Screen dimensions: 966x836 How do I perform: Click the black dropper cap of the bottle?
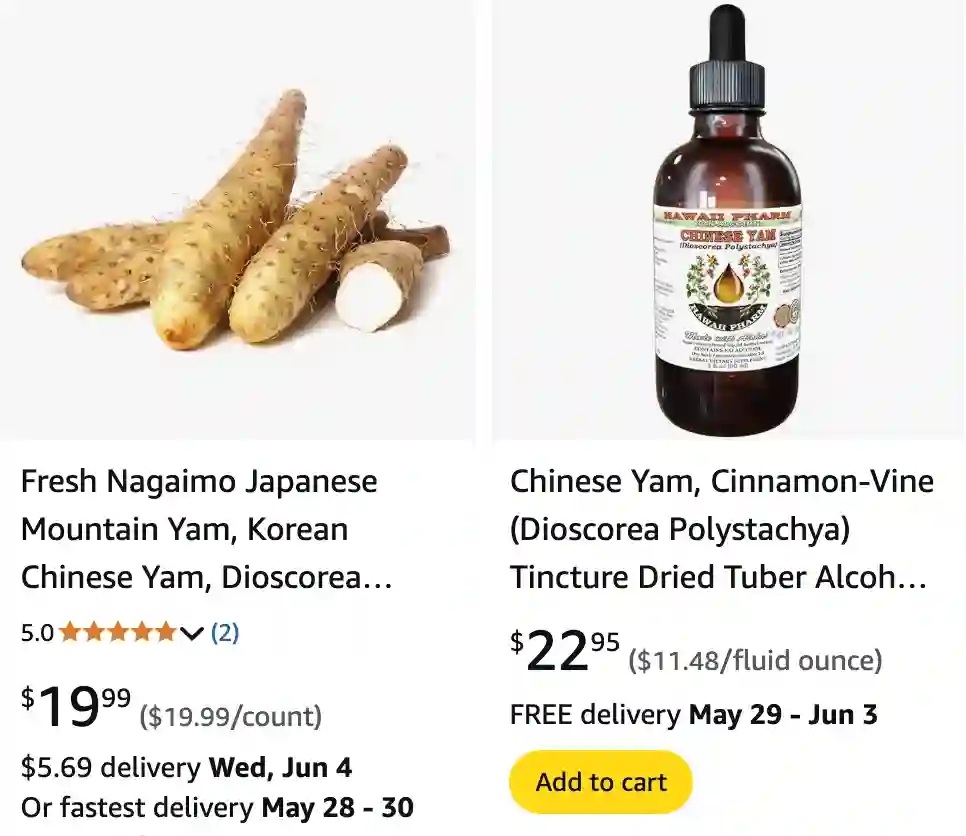(728, 59)
